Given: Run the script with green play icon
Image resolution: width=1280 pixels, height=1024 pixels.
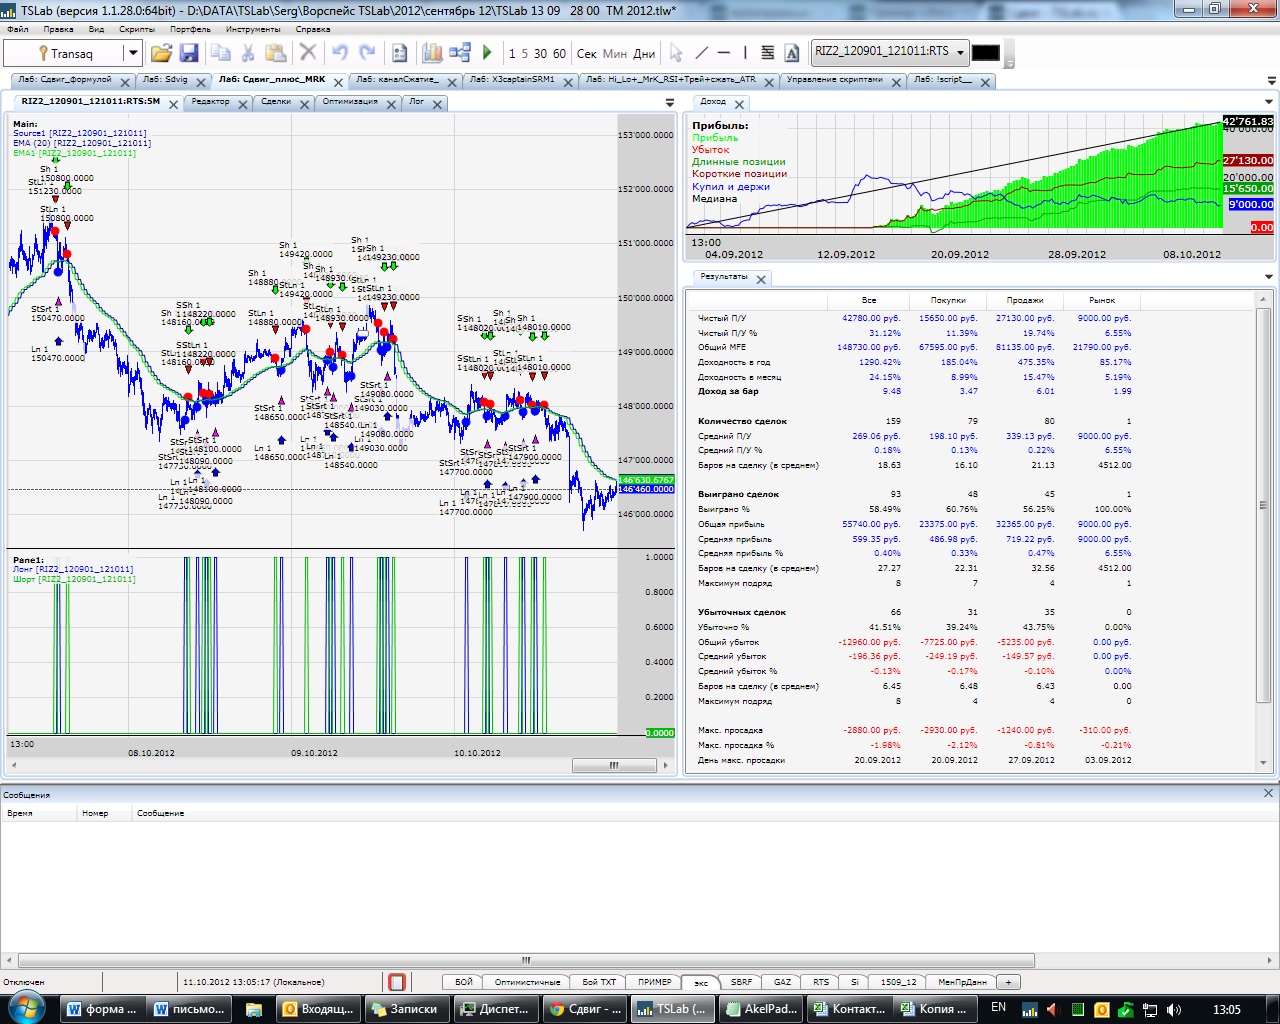Looking at the screenshot, I should click(x=487, y=53).
